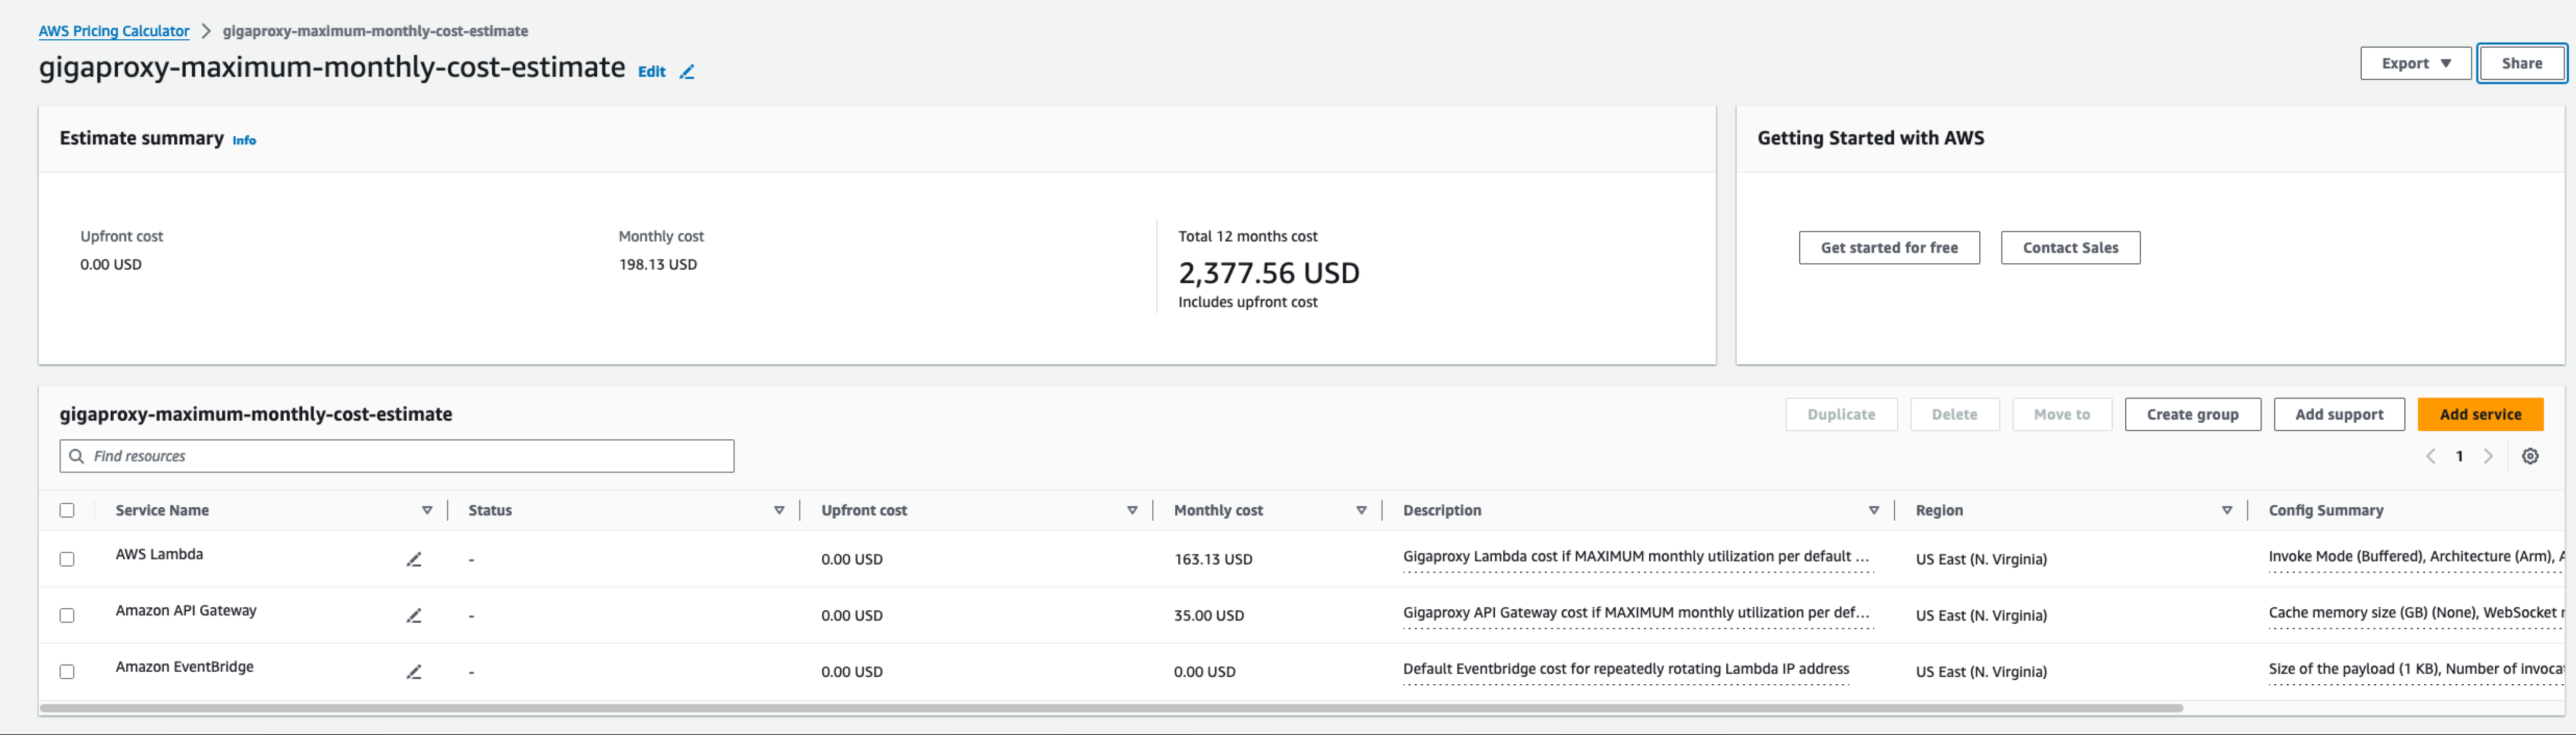
Task: Click the pencil icon beside the estimate title
Action: pyautogui.click(x=687, y=72)
